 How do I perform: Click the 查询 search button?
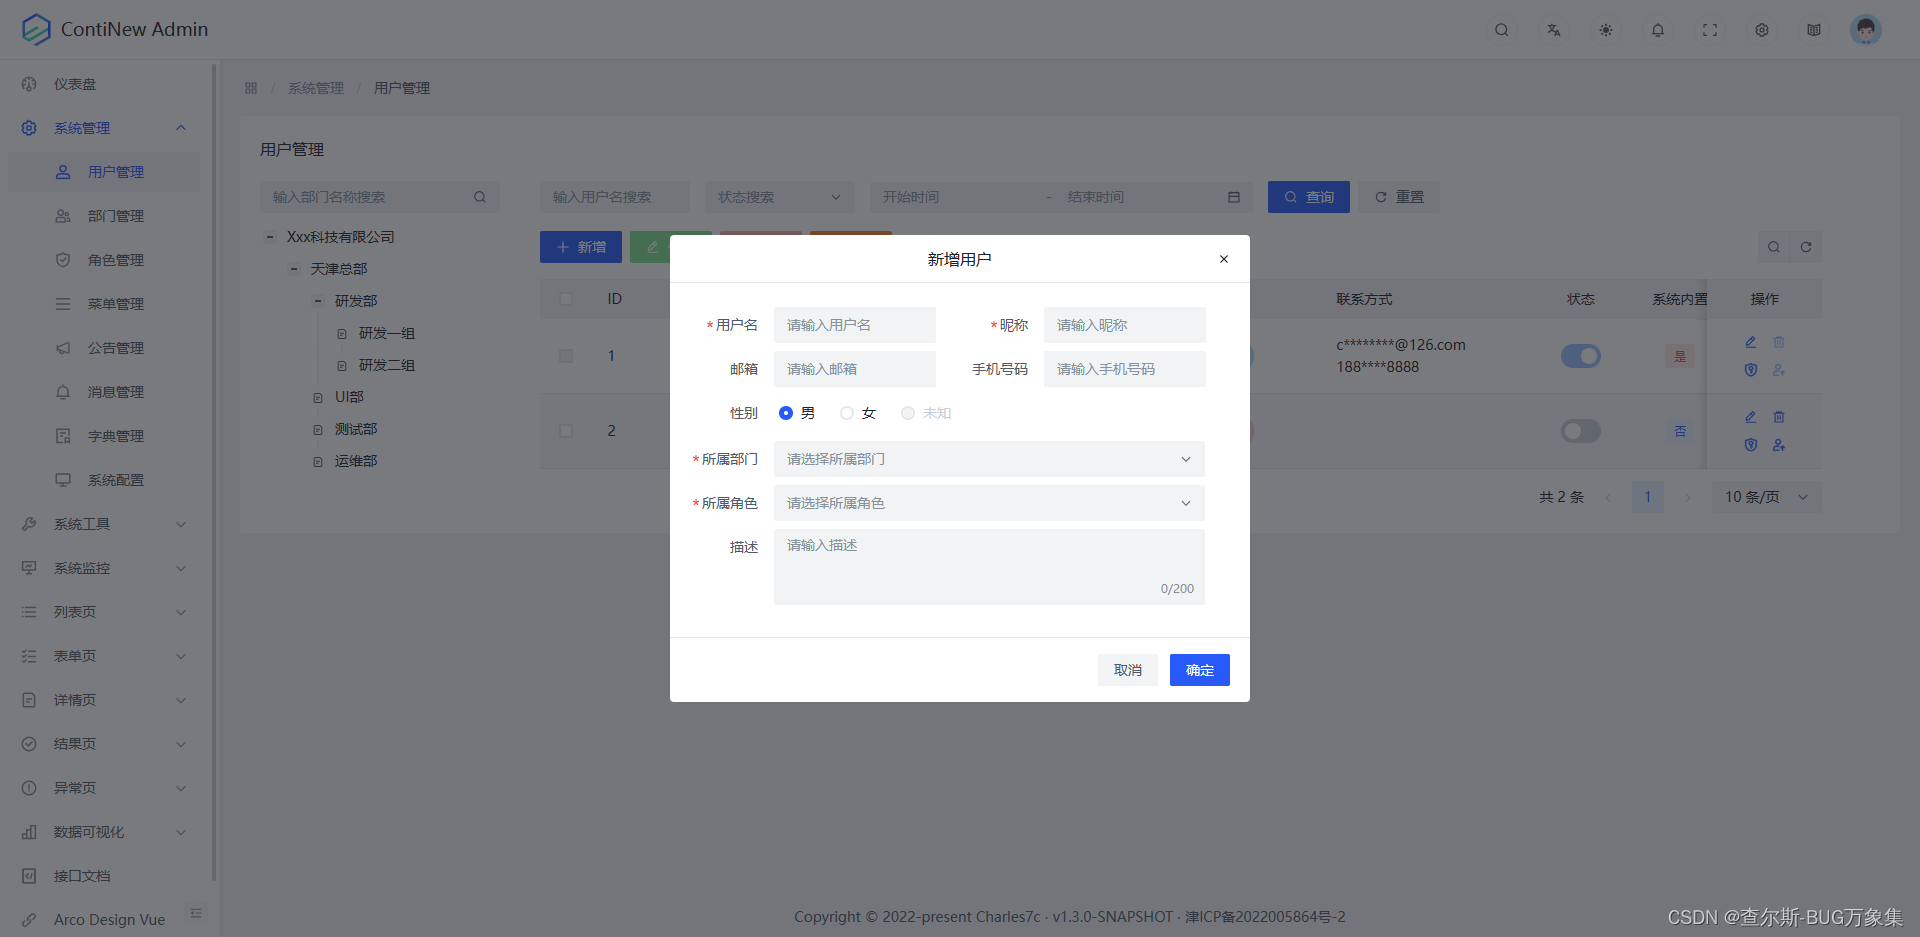(1309, 197)
